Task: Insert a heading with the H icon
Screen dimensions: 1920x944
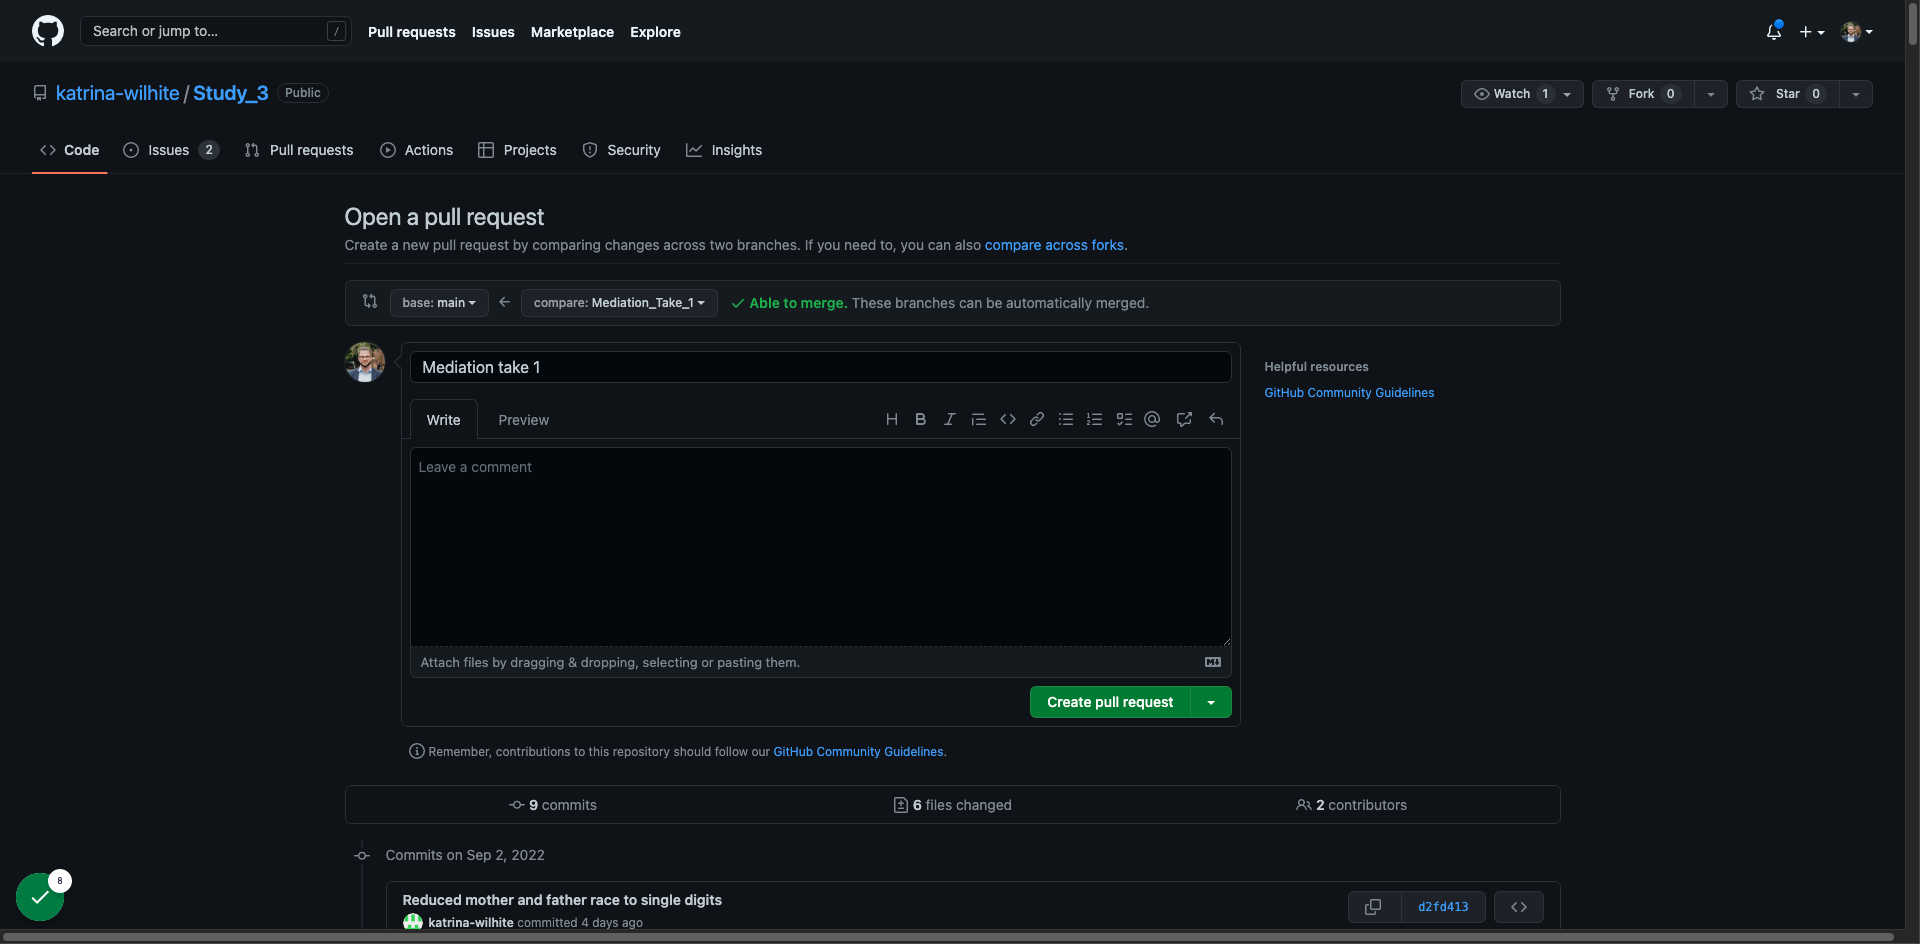Action: (891, 419)
